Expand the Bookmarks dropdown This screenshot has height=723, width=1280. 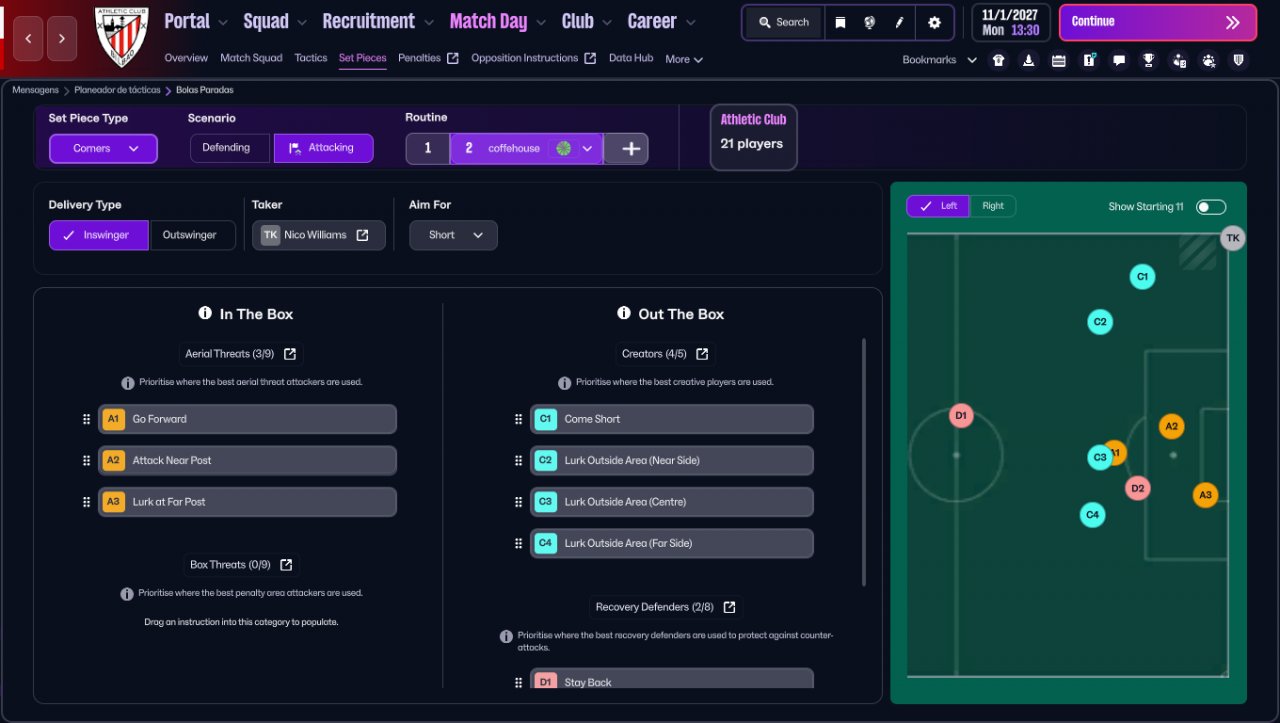tap(940, 60)
